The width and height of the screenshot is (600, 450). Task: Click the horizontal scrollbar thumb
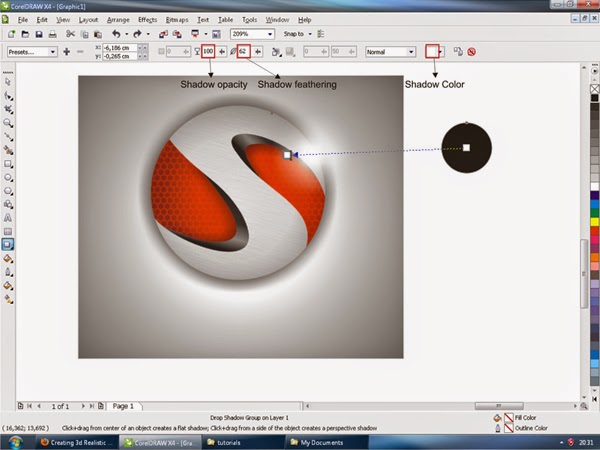pyautogui.click(x=499, y=406)
